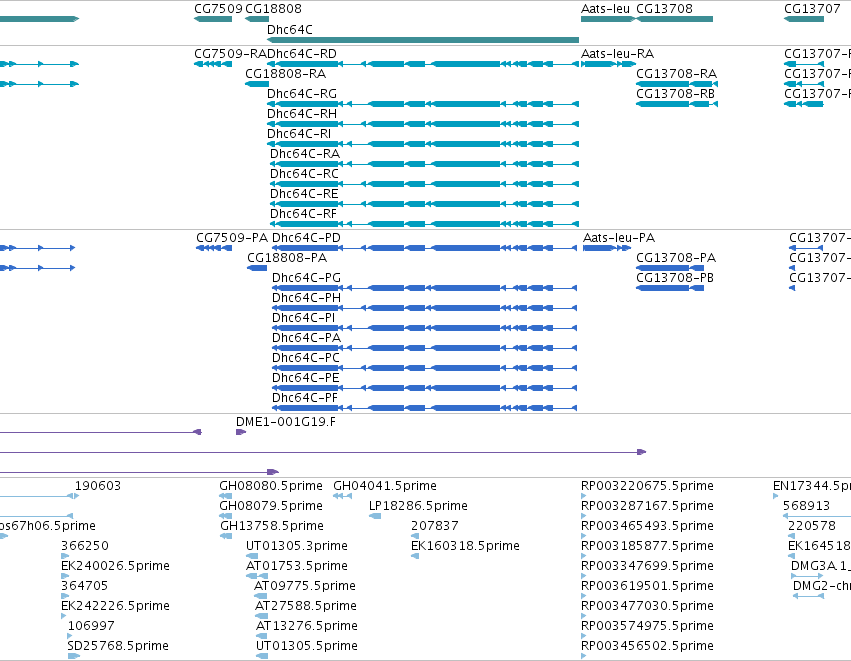Select EST label GH04041.5prime
The height and width of the screenshot is (661, 851).
[x=385, y=486]
